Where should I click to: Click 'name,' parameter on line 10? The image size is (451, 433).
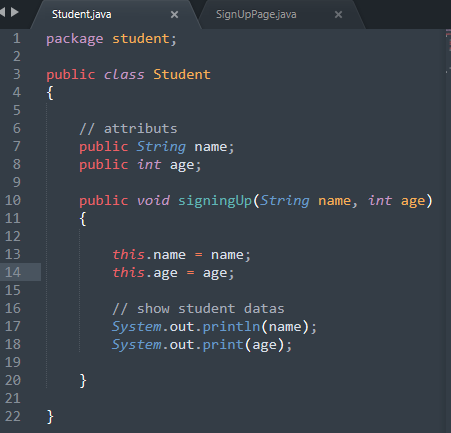click(338, 201)
